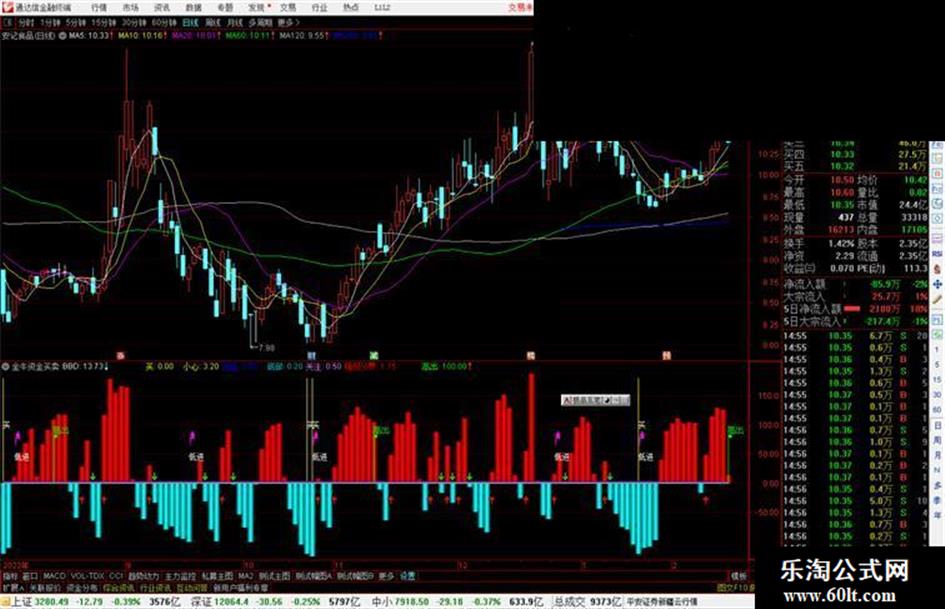
Task: Switch to 60-minute period via sidebar '60'
Action: point(937,410)
